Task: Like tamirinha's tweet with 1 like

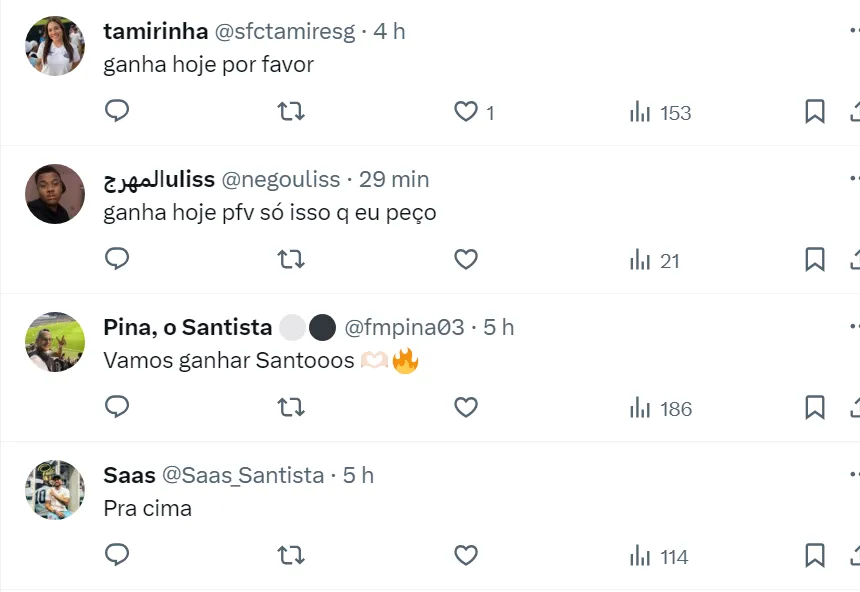Action: point(466,112)
